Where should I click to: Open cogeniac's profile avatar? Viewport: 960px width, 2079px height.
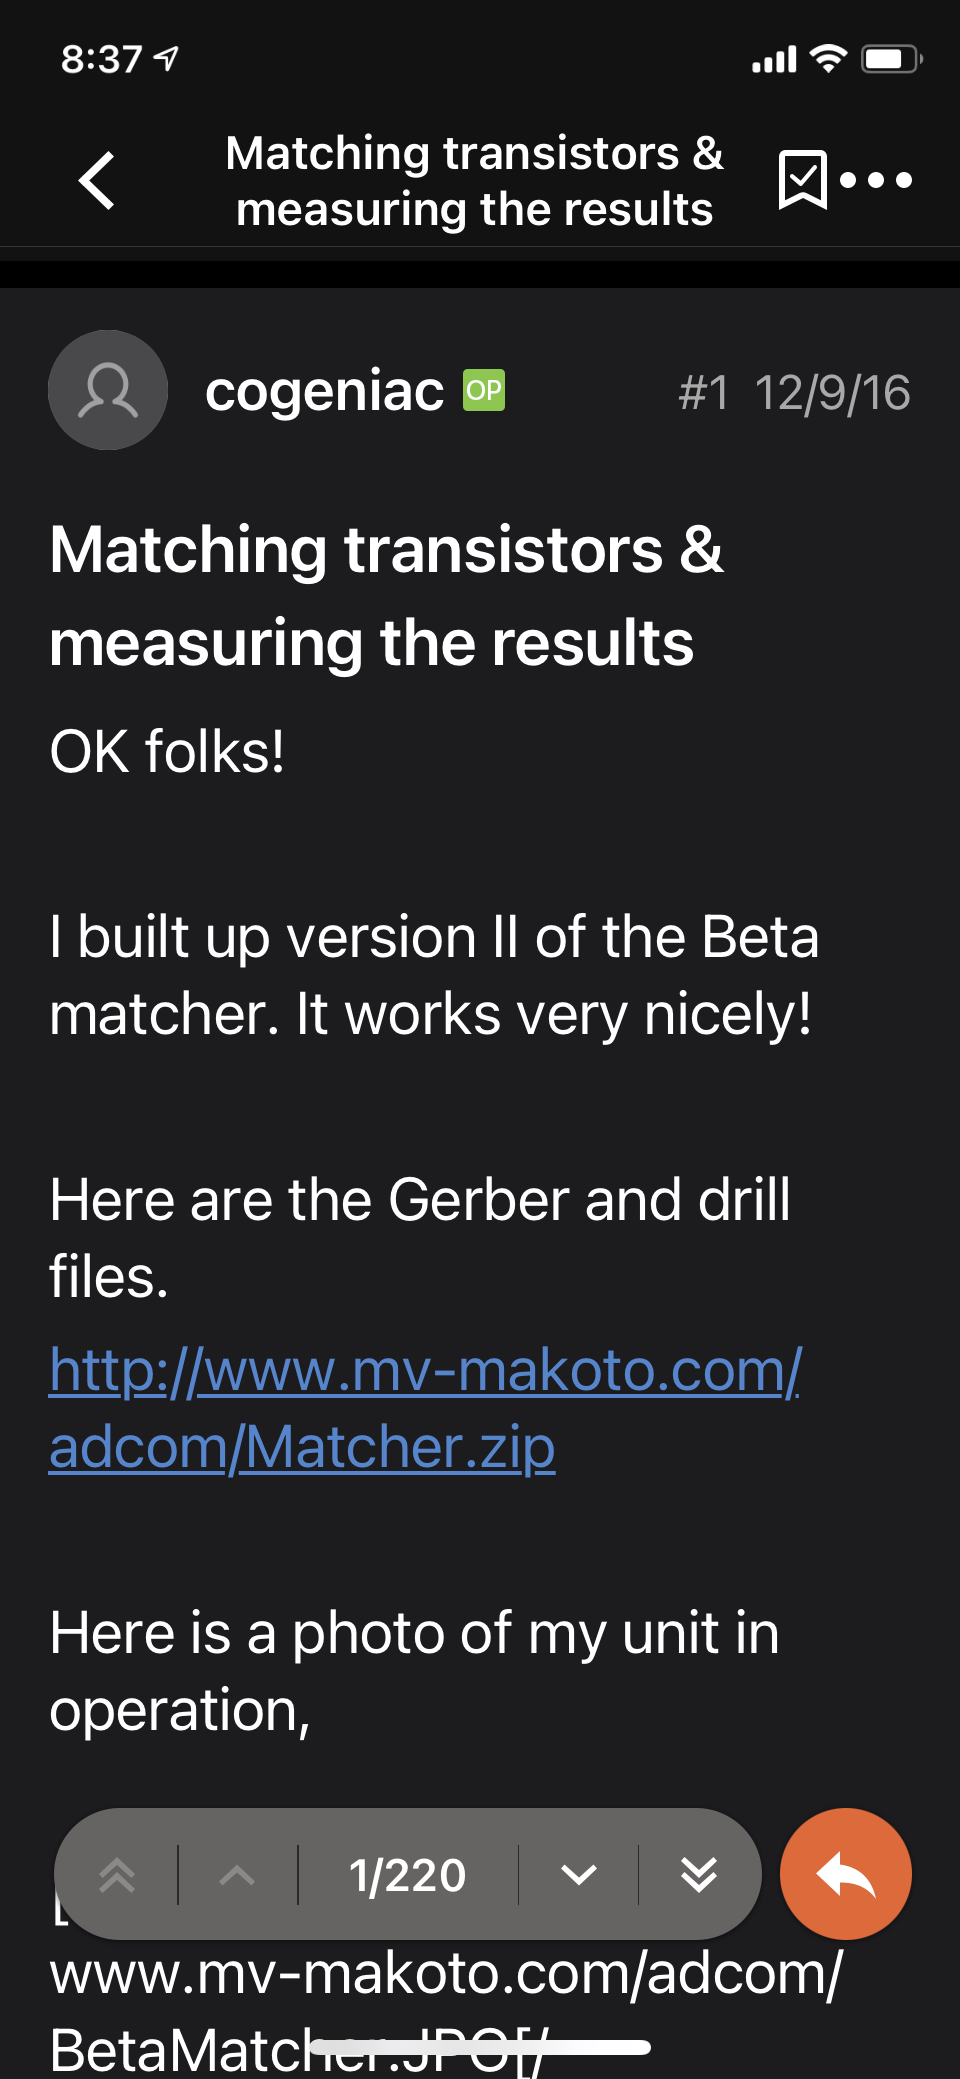coord(108,390)
